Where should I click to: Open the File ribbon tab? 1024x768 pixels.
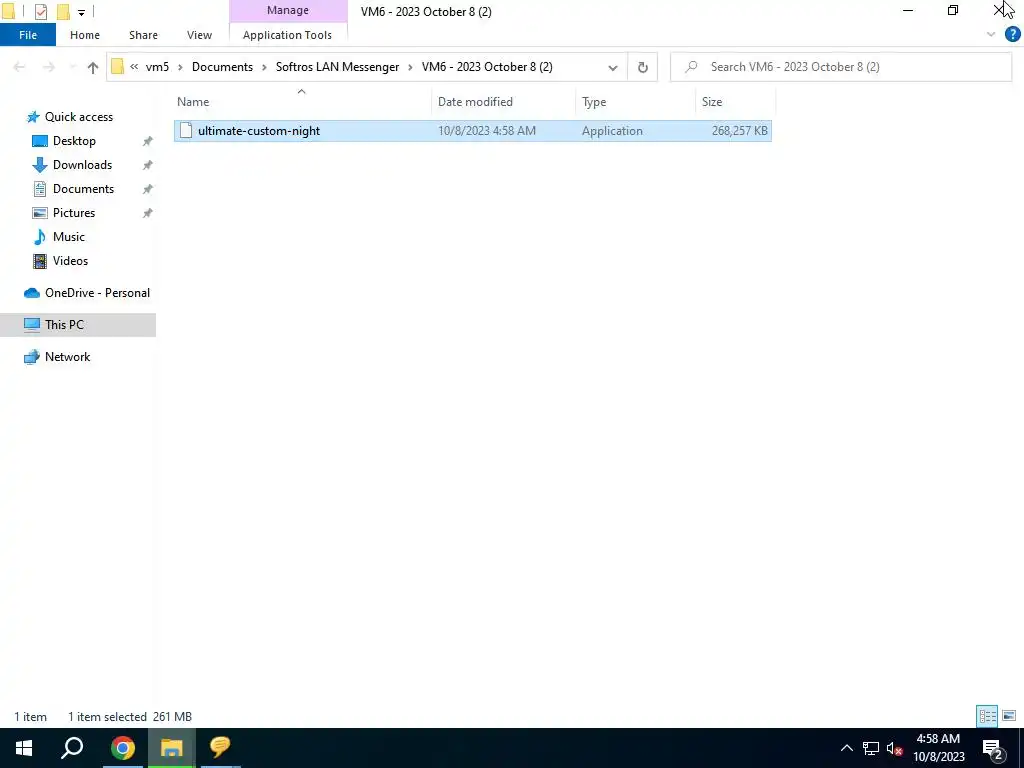point(27,35)
